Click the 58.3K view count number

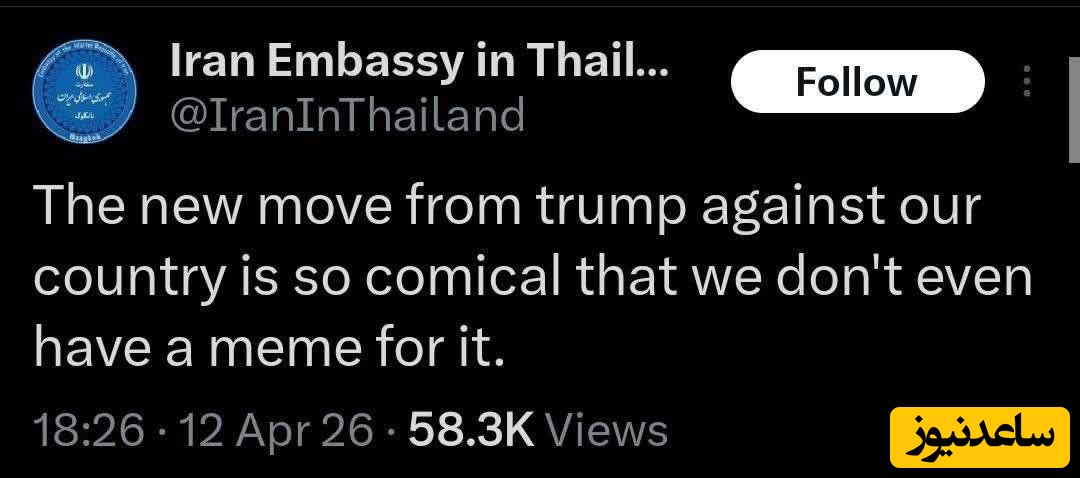(x=471, y=431)
